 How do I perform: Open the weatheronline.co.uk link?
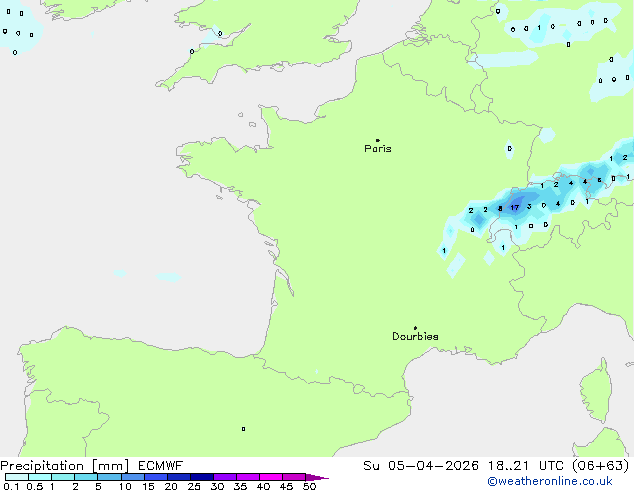[x=550, y=481]
